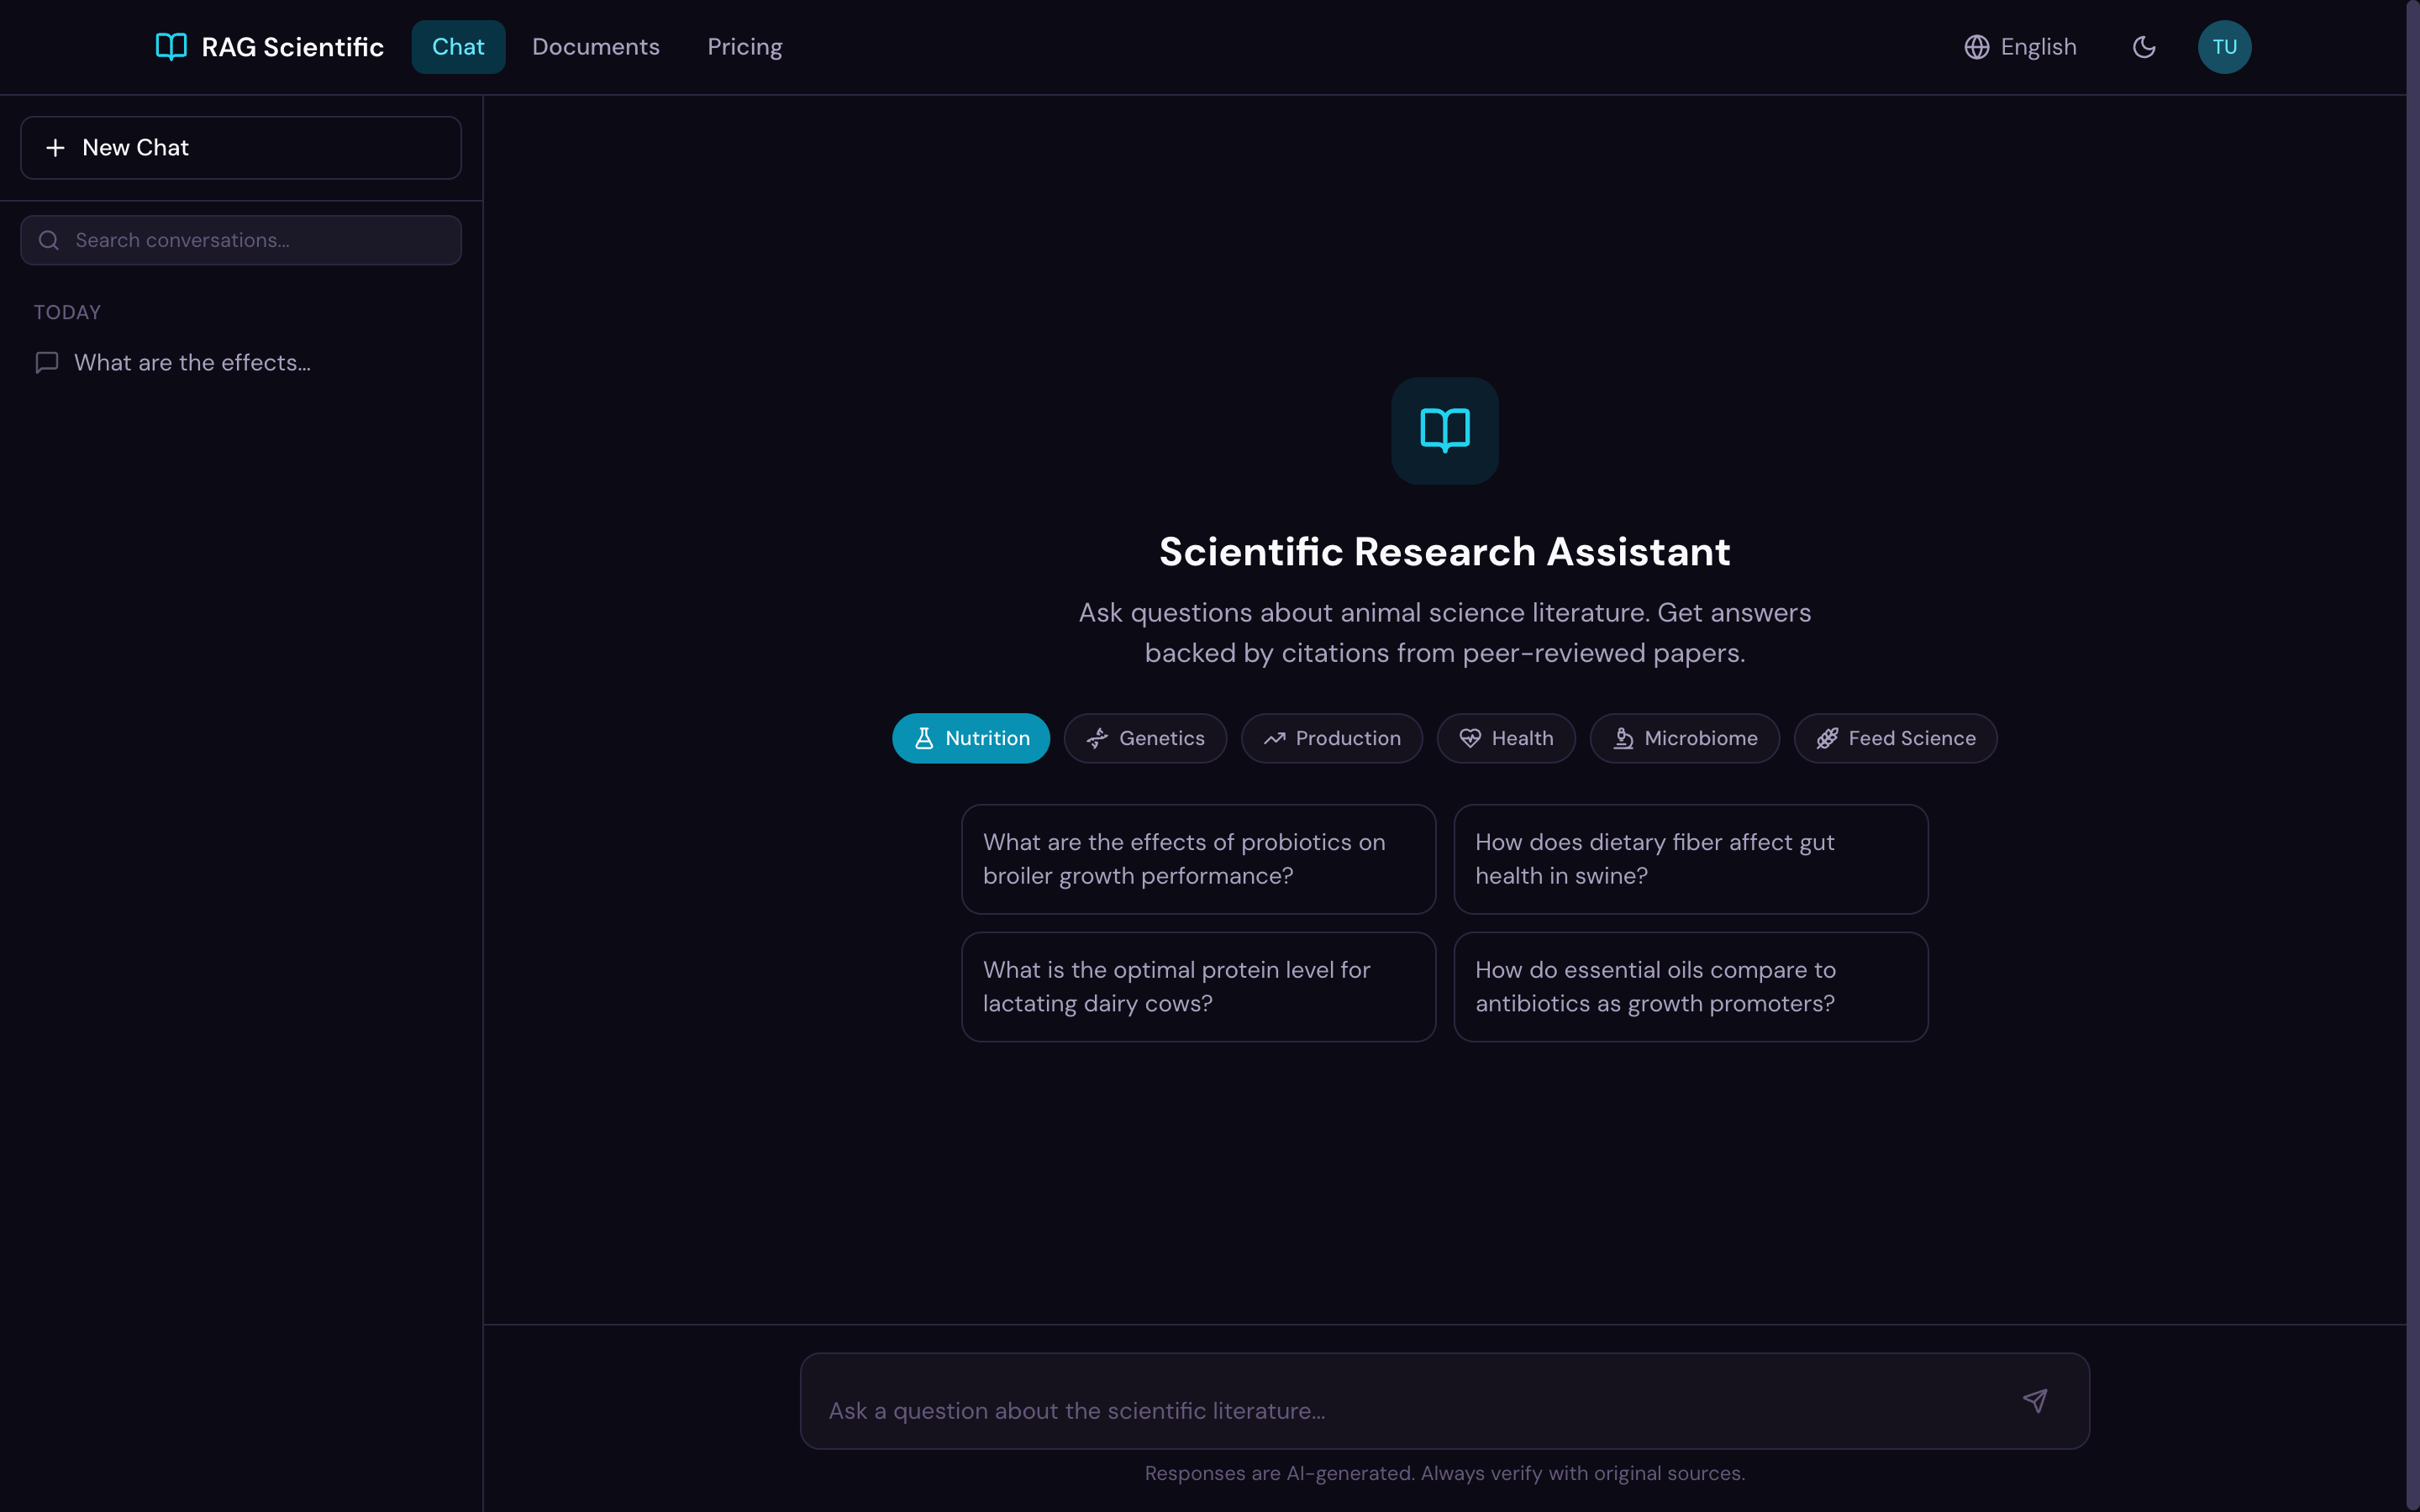Click the chat bubble icon beside today's conversation
The image size is (2420, 1512).
(46, 362)
